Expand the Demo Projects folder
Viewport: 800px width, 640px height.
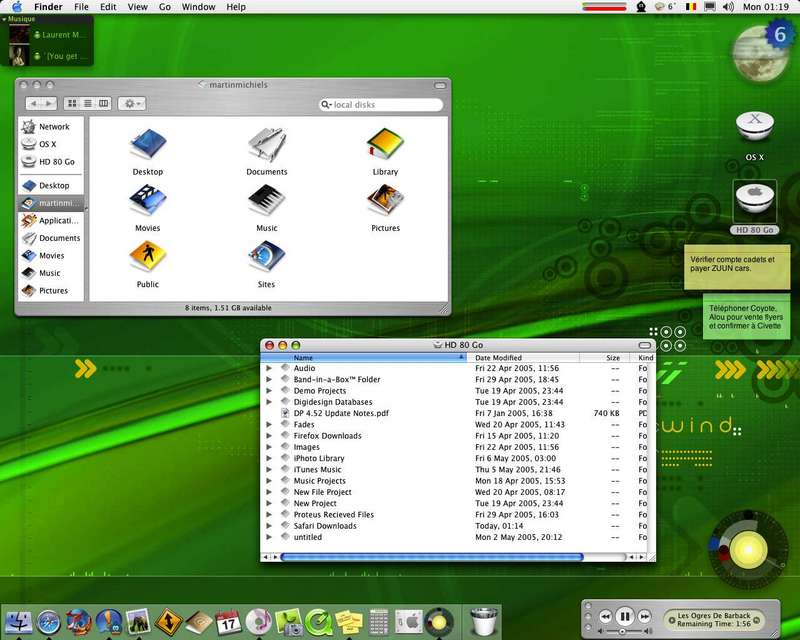pyautogui.click(x=269, y=391)
